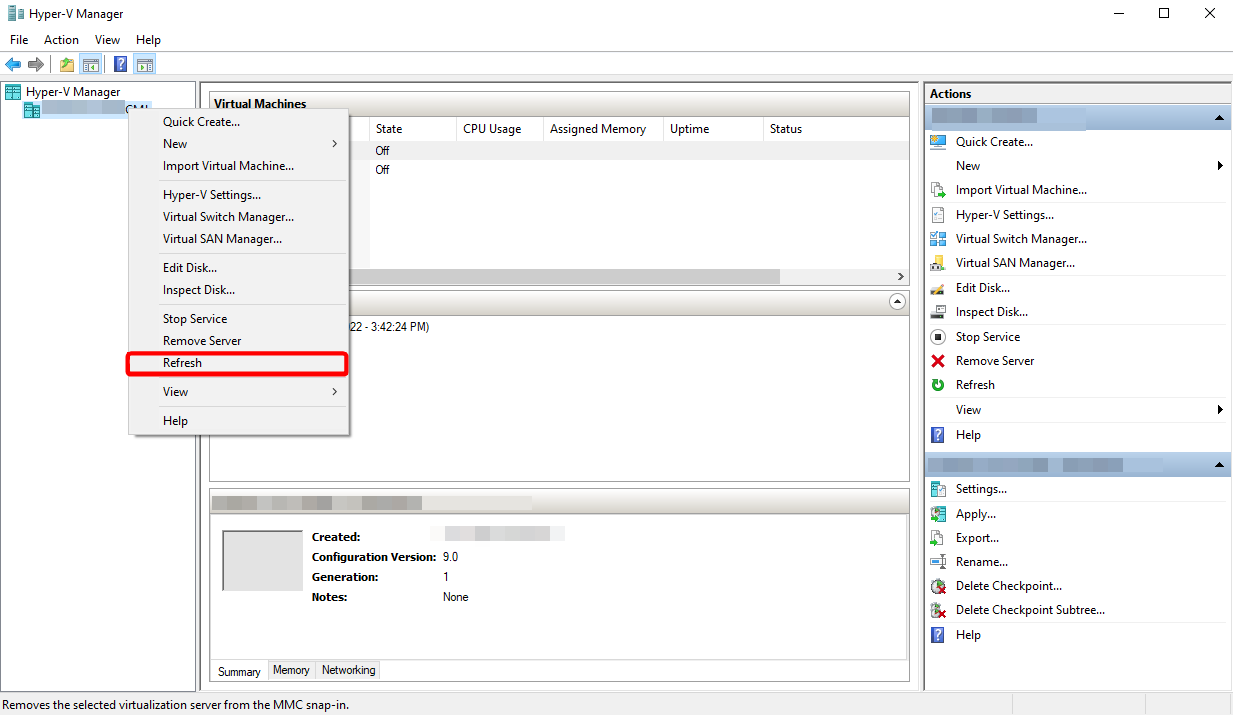Open the Help menu in the menu bar

coord(148,40)
